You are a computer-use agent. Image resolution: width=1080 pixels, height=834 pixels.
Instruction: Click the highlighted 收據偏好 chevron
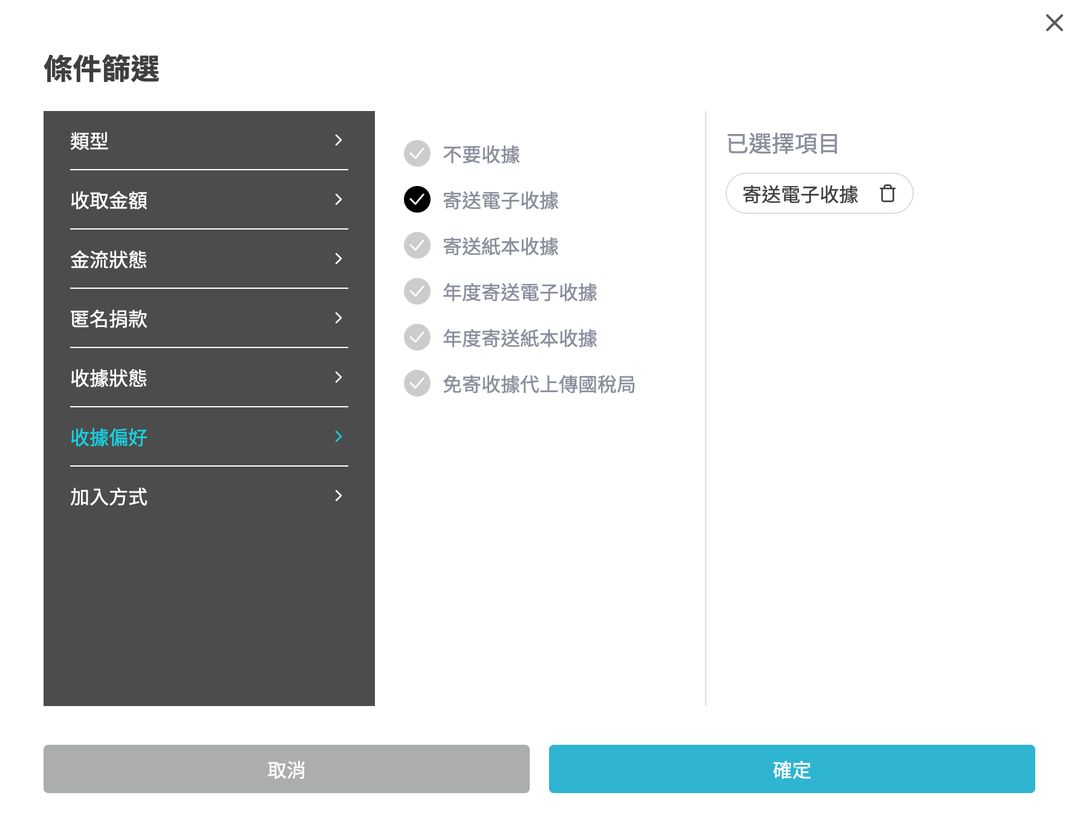click(338, 437)
